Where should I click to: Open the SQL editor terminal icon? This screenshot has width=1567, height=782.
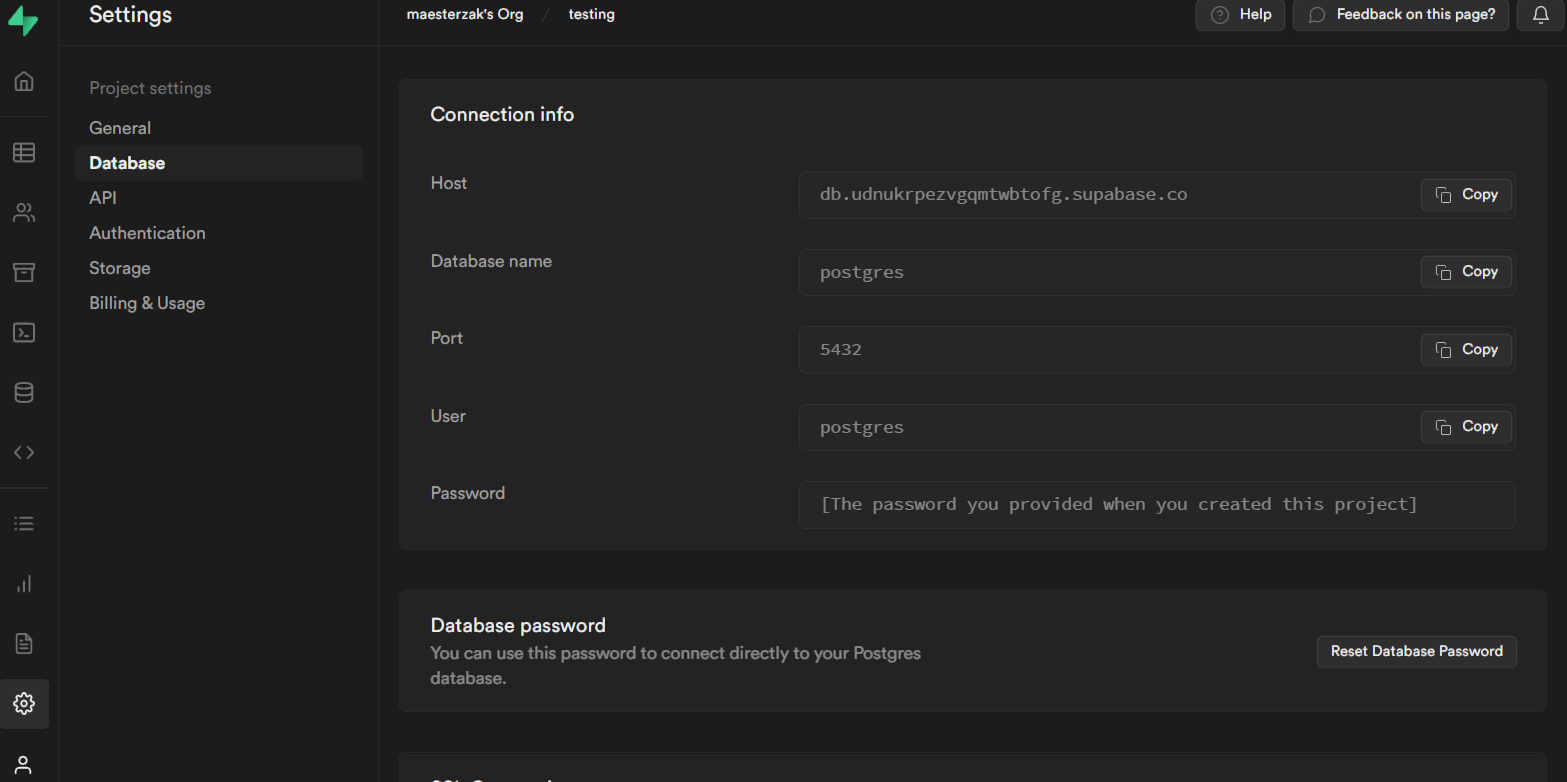pos(24,332)
